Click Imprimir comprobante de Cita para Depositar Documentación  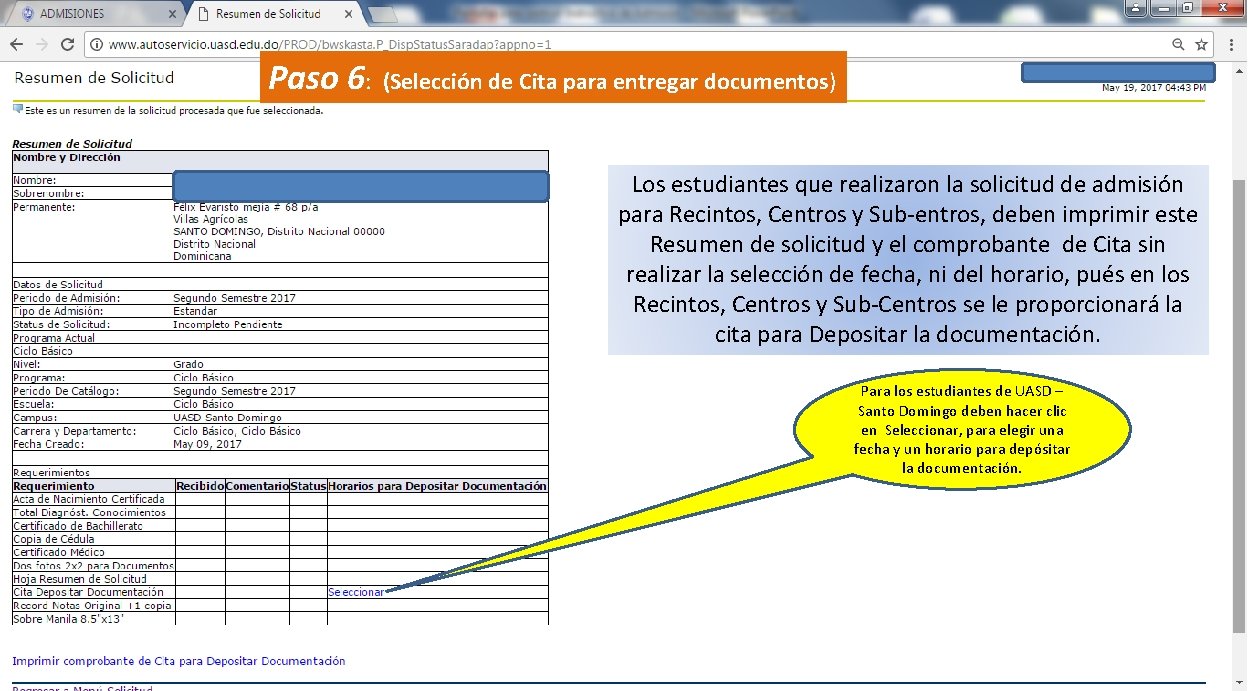coord(179,661)
